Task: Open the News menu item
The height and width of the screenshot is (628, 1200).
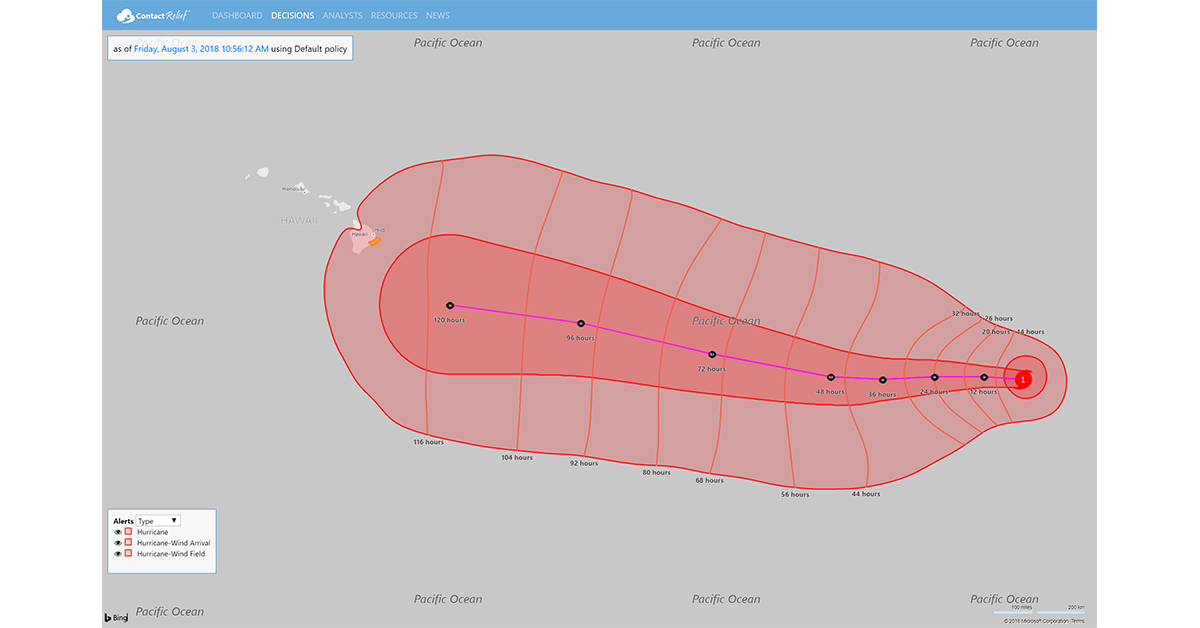Action: (438, 16)
